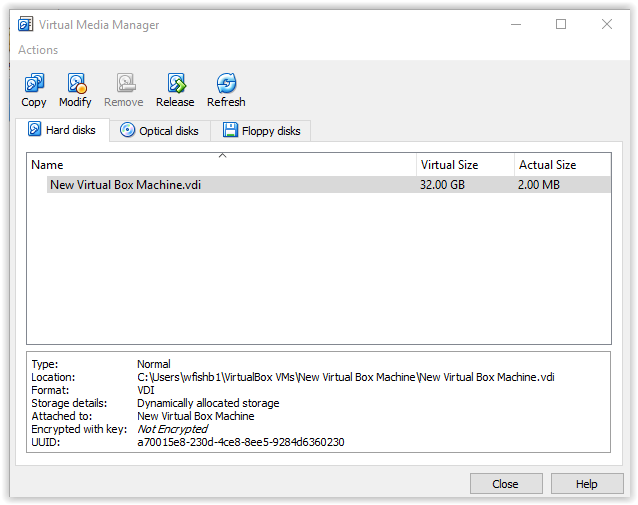The image size is (638, 505).
Task: Open the Actions menu
Action: tap(38, 50)
